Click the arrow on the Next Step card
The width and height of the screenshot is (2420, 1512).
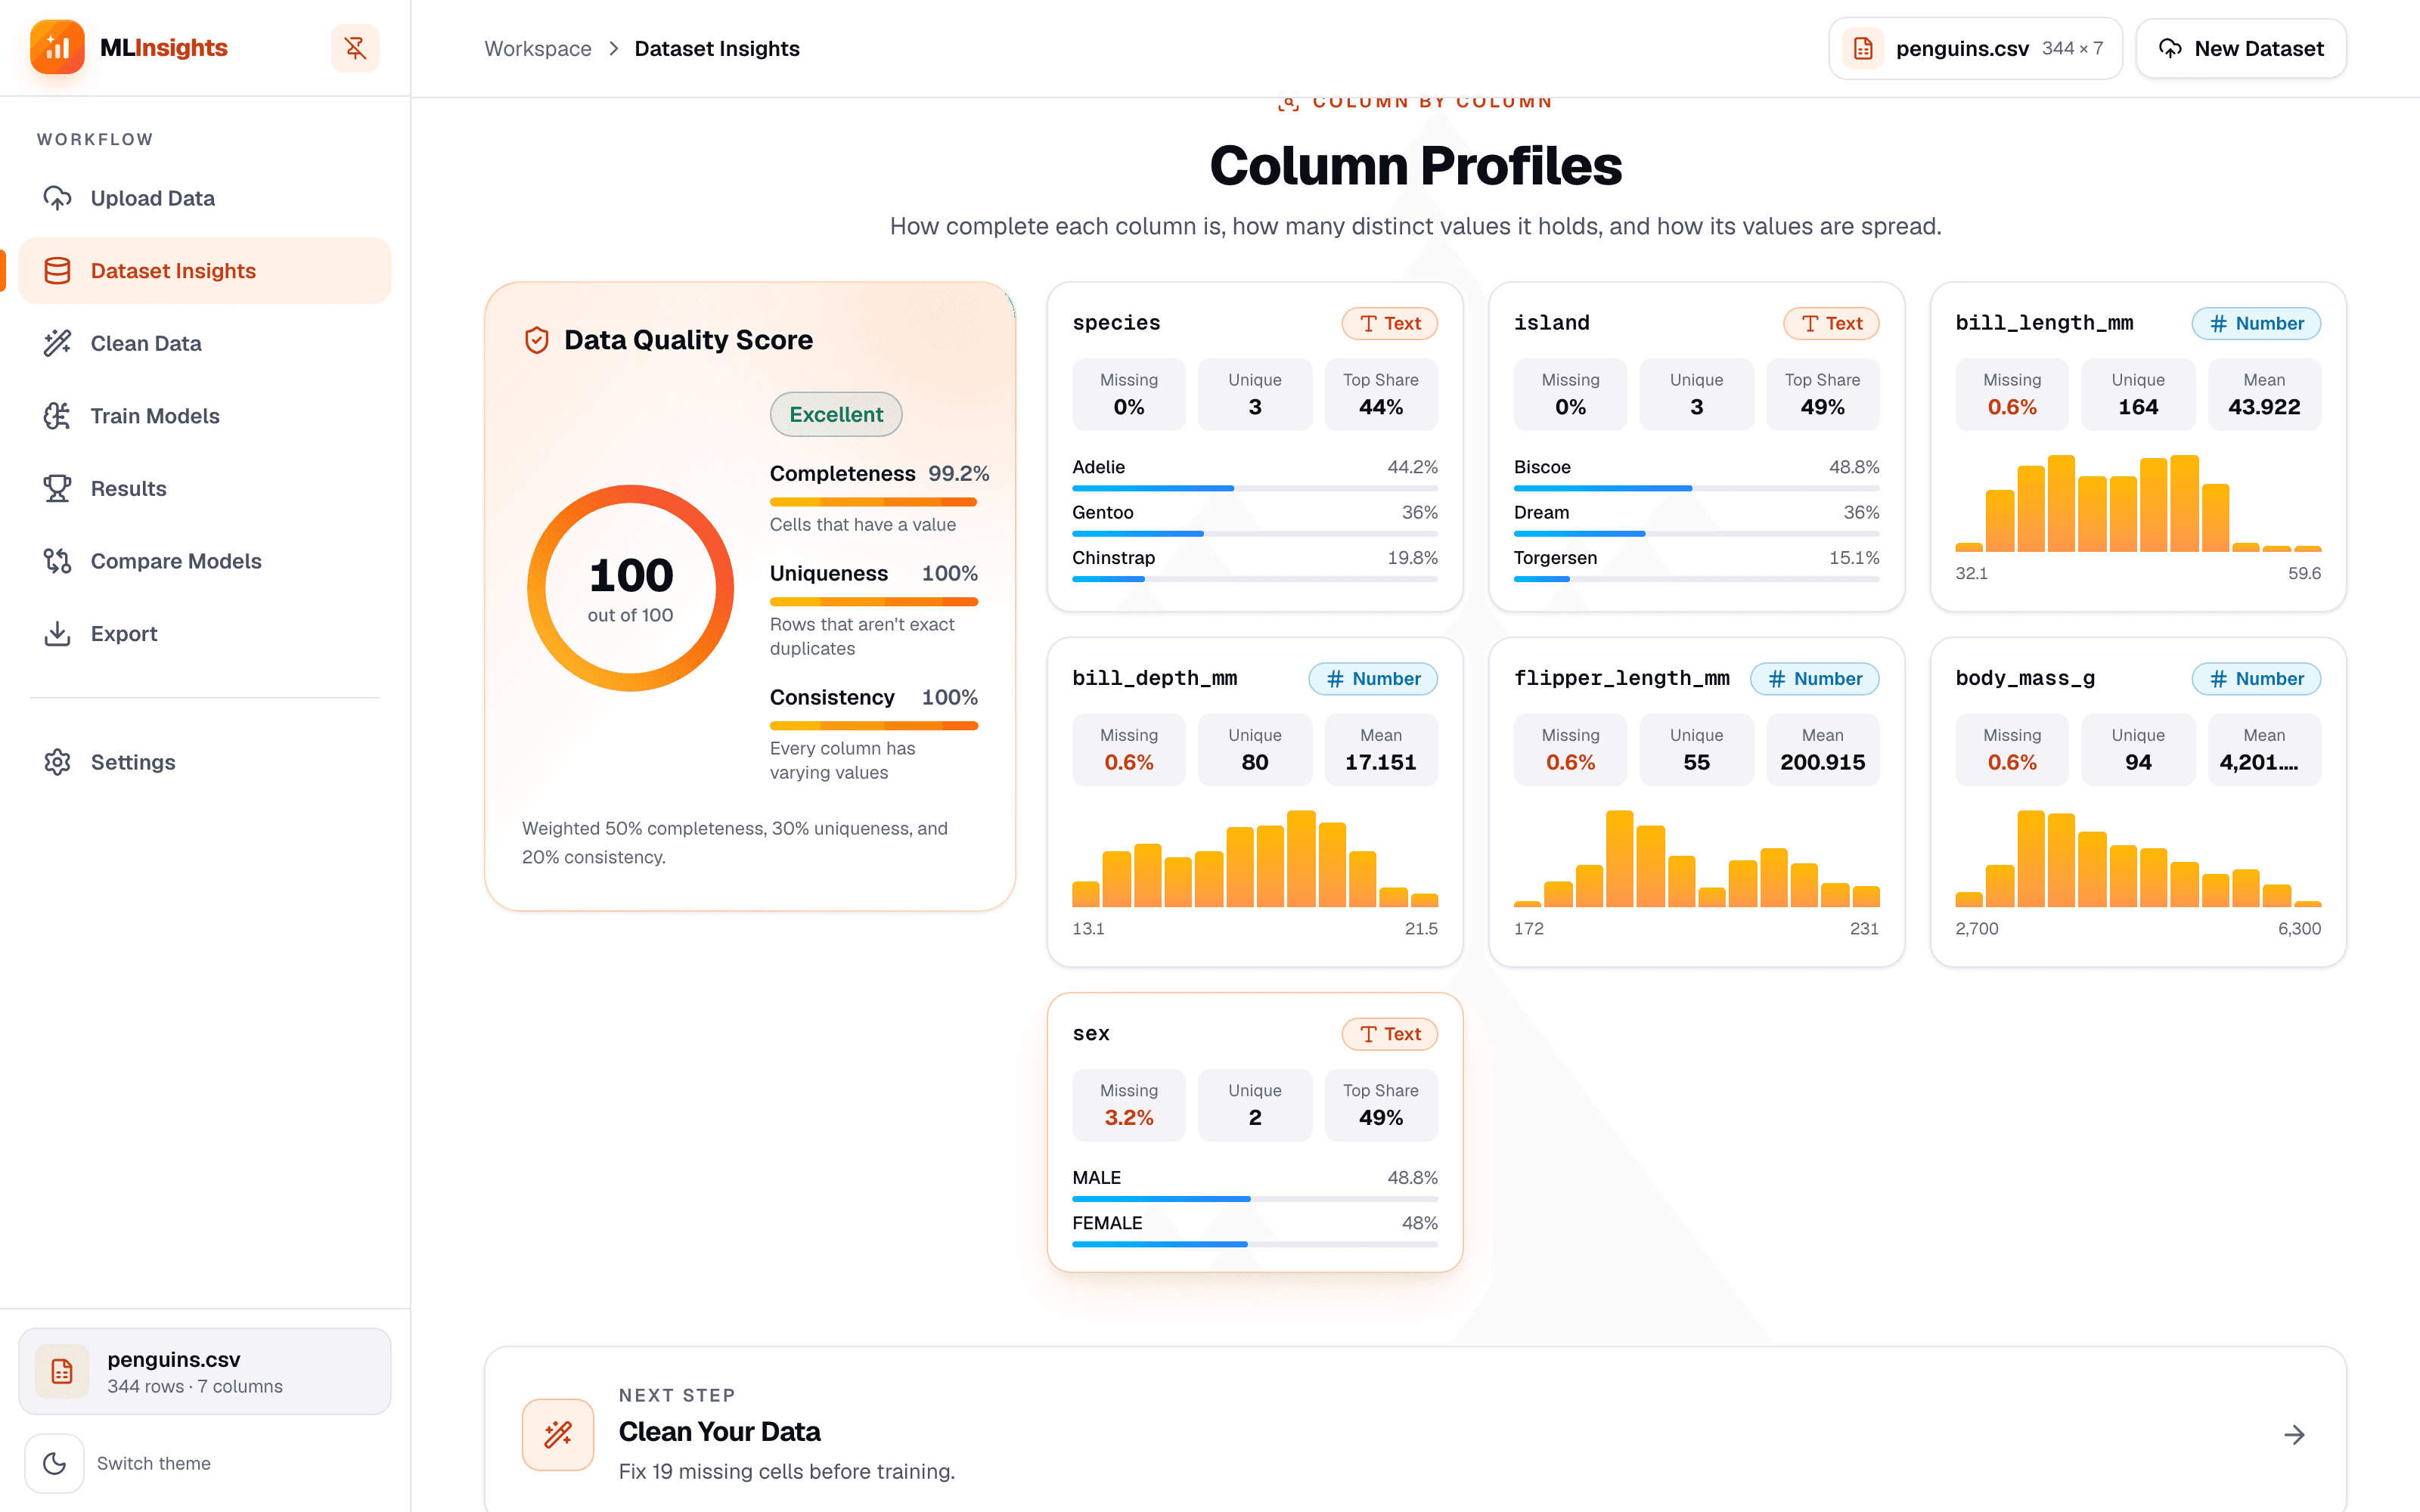(x=2294, y=1435)
